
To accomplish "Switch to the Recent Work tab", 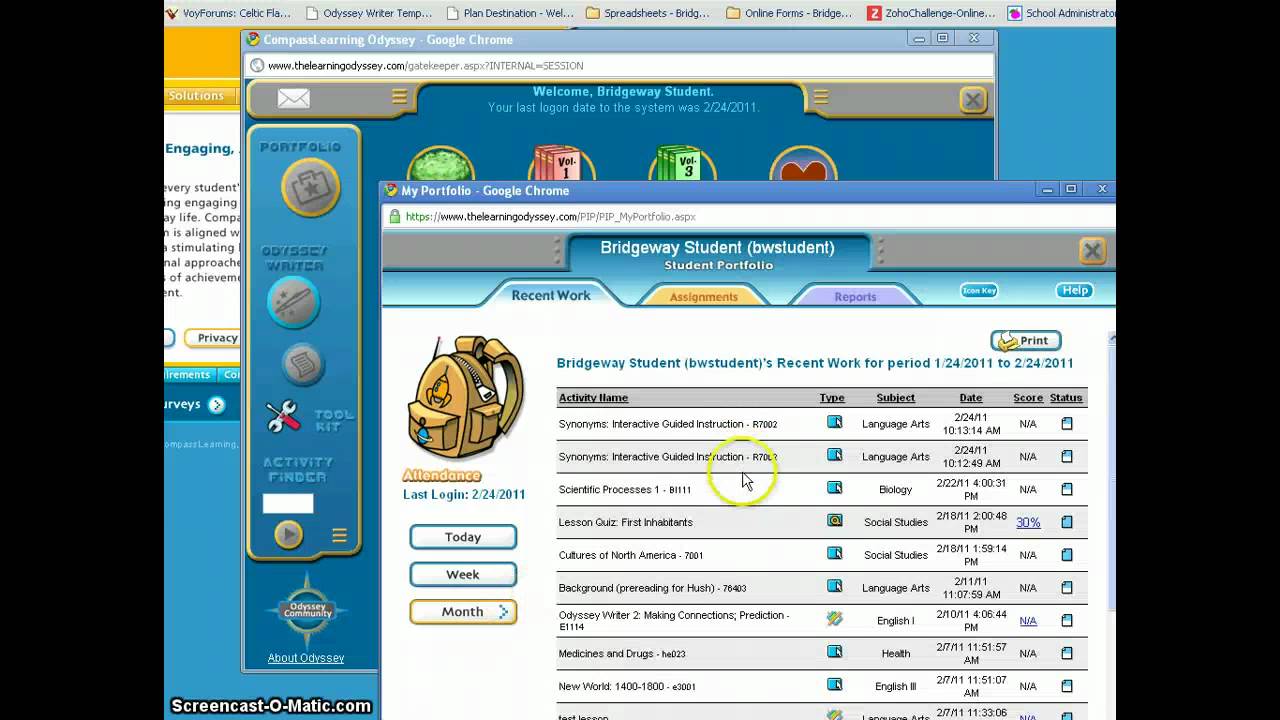I will coord(551,295).
